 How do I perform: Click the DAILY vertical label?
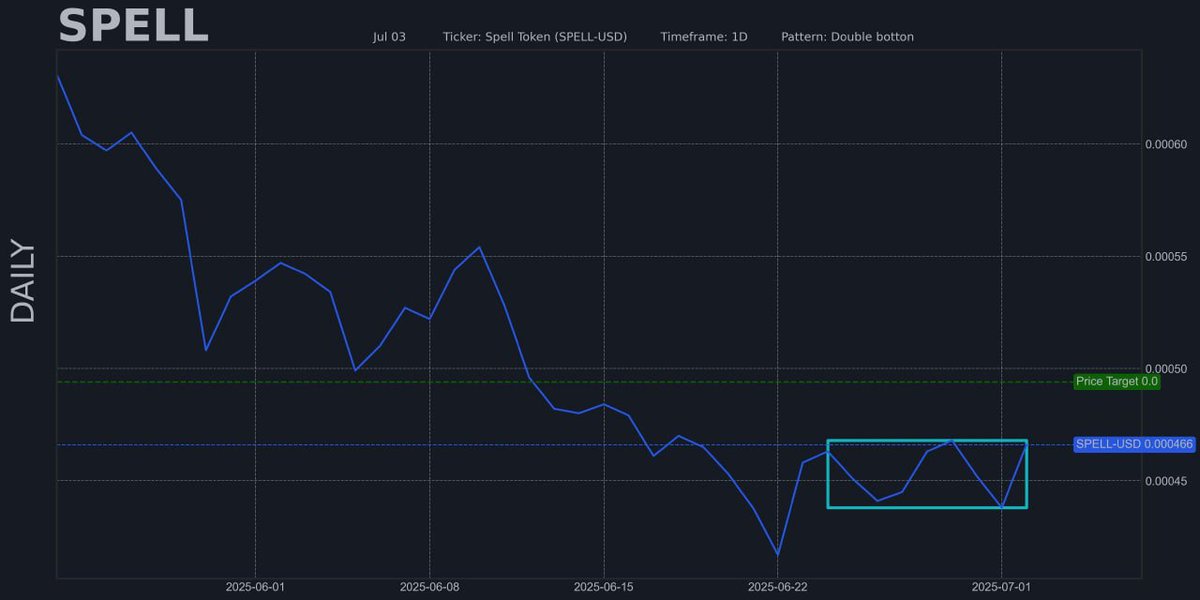point(23,282)
